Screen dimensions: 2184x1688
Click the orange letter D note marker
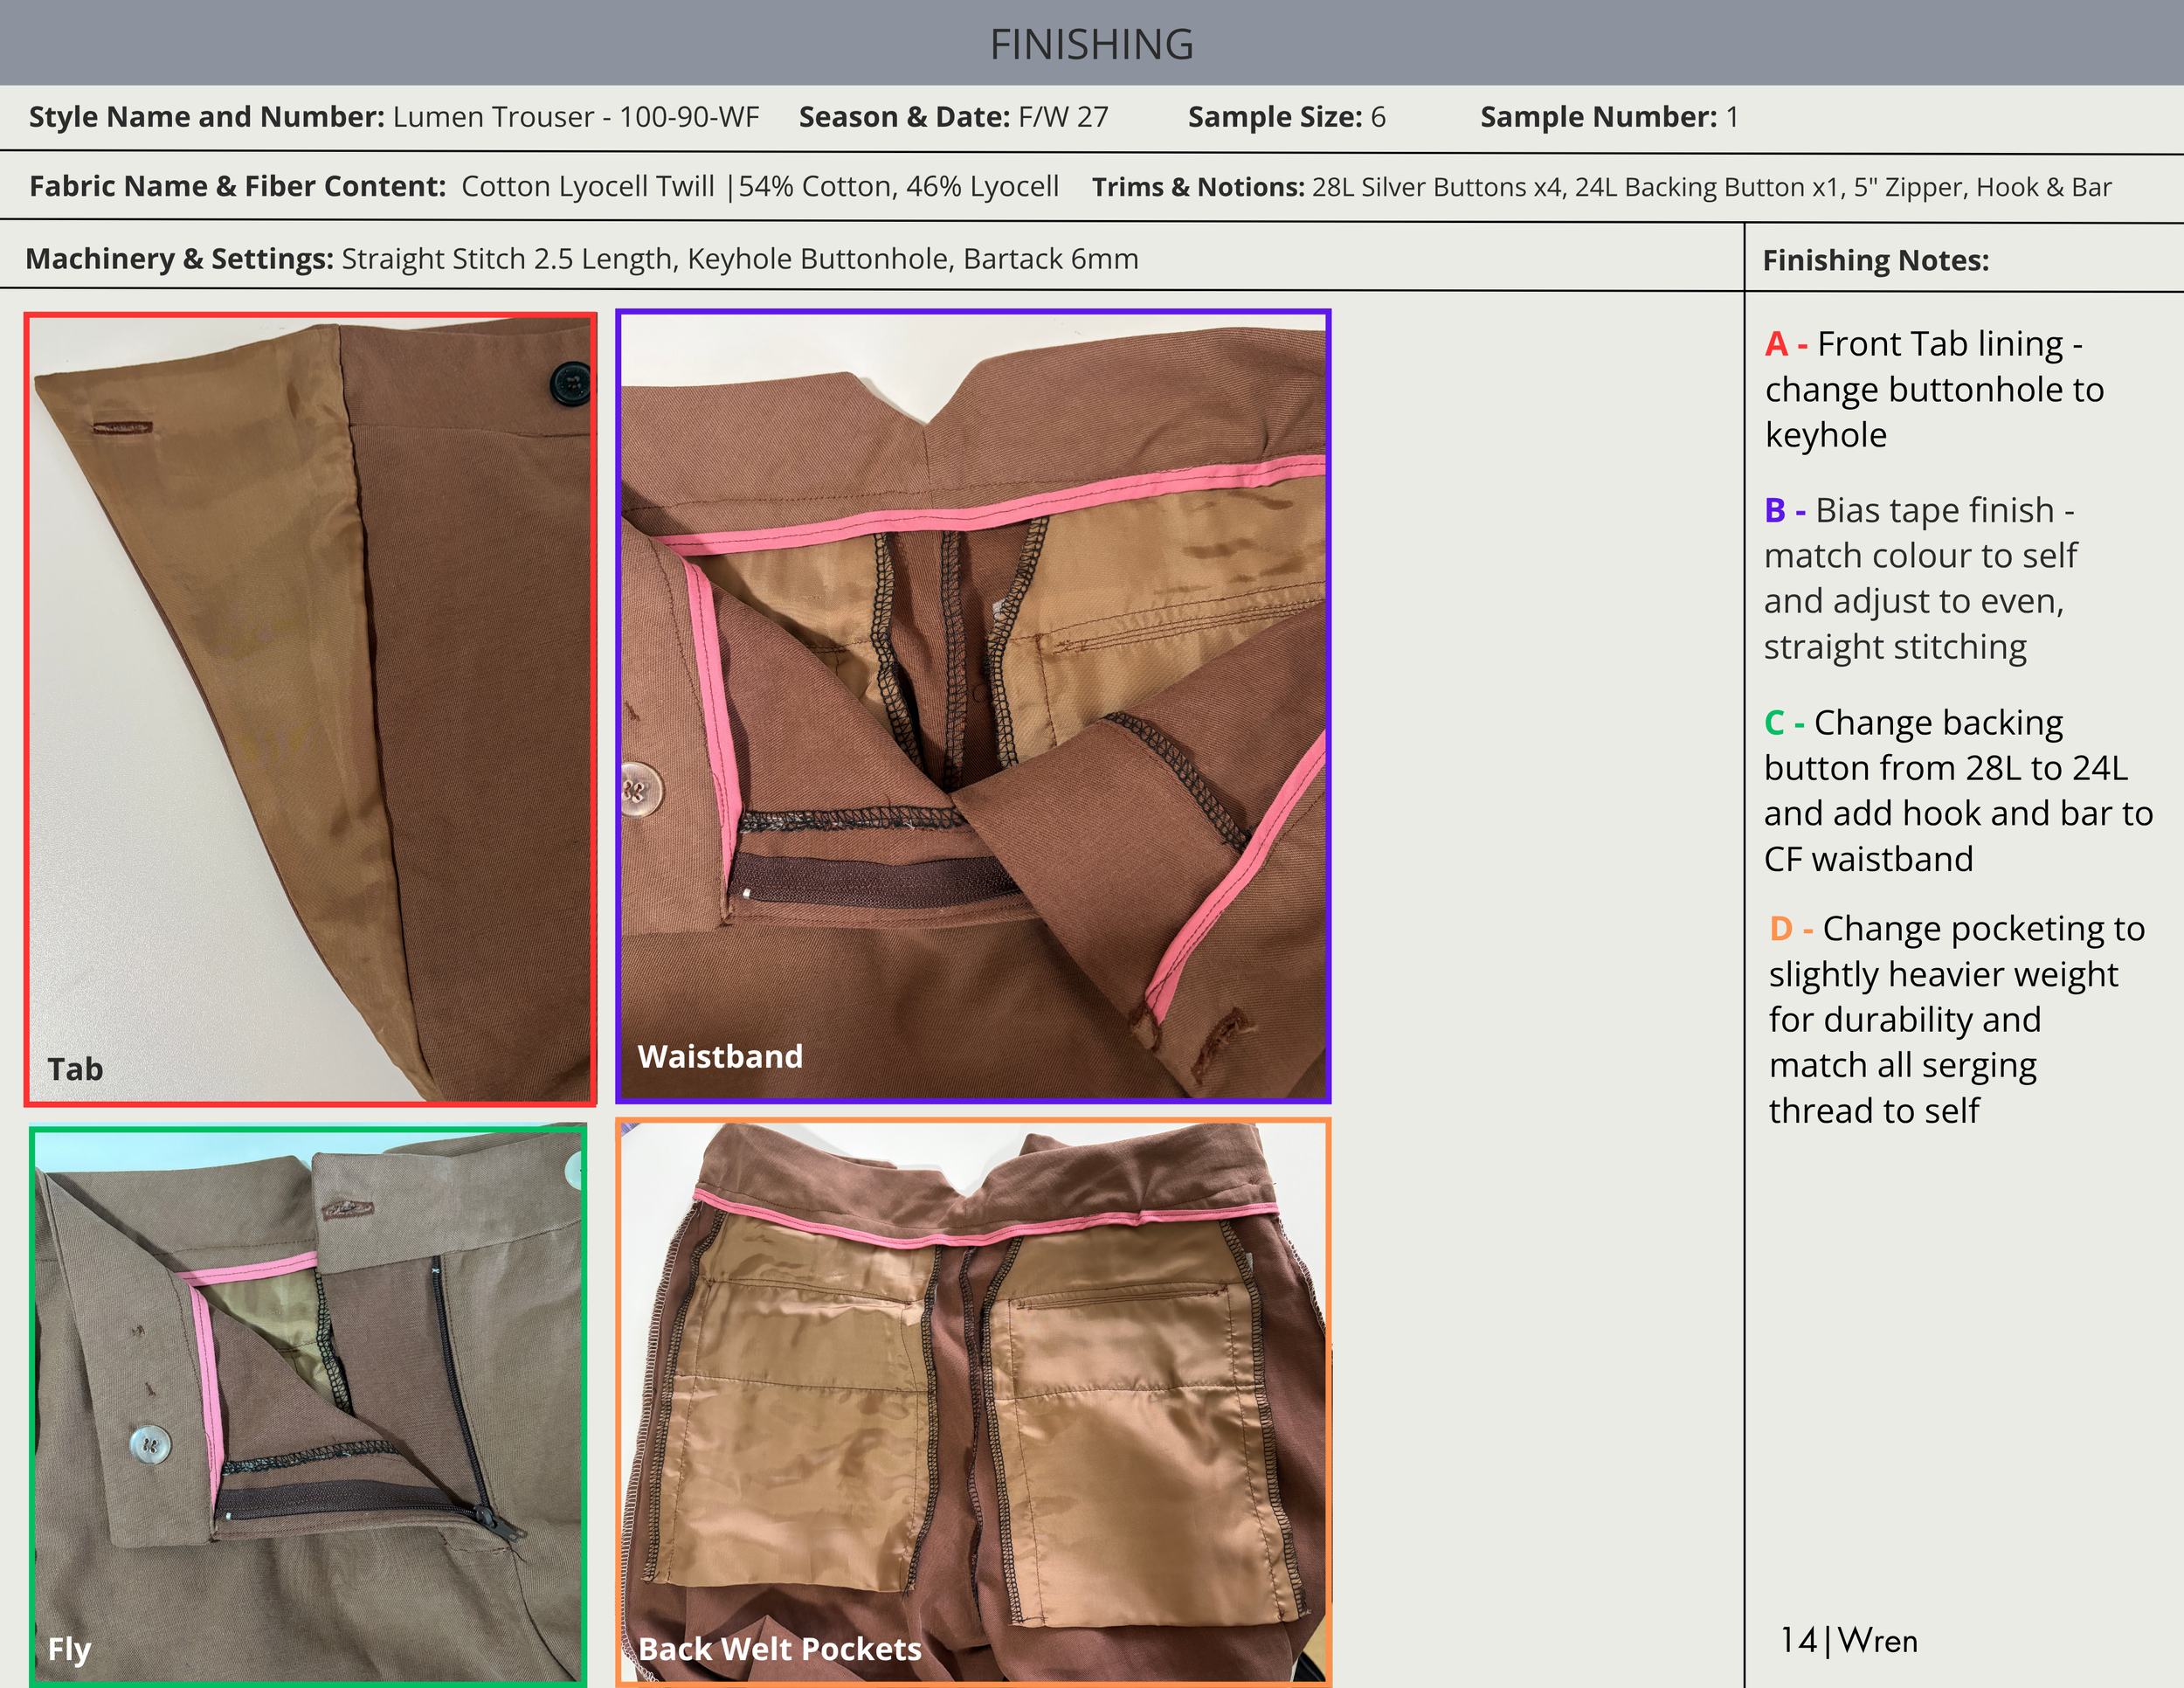click(x=1780, y=929)
